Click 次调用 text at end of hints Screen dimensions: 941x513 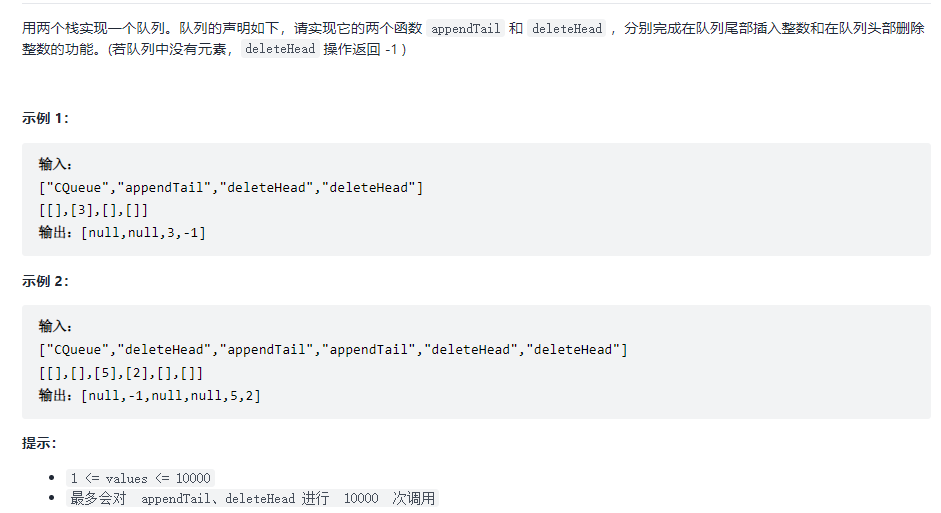(414, 498)
